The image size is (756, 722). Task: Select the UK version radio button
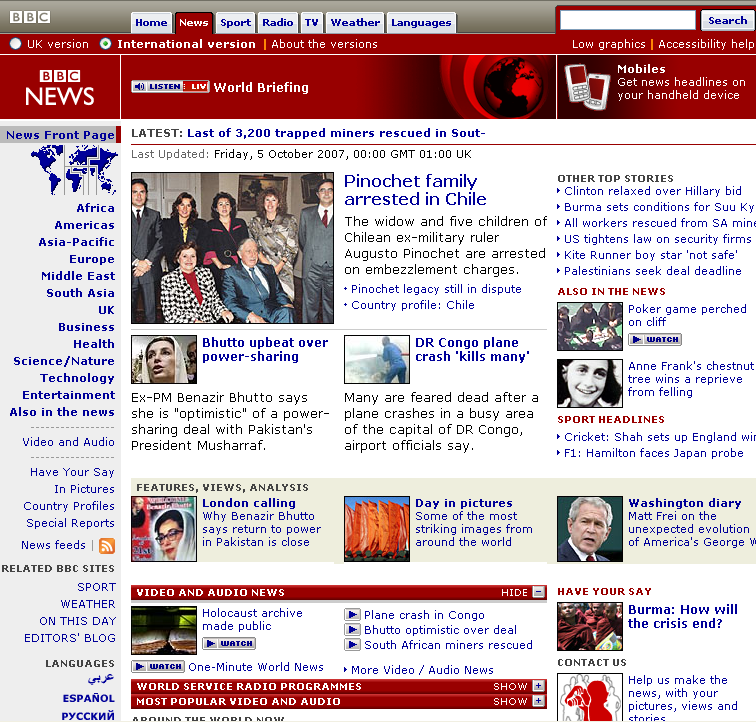click(15, 44)
